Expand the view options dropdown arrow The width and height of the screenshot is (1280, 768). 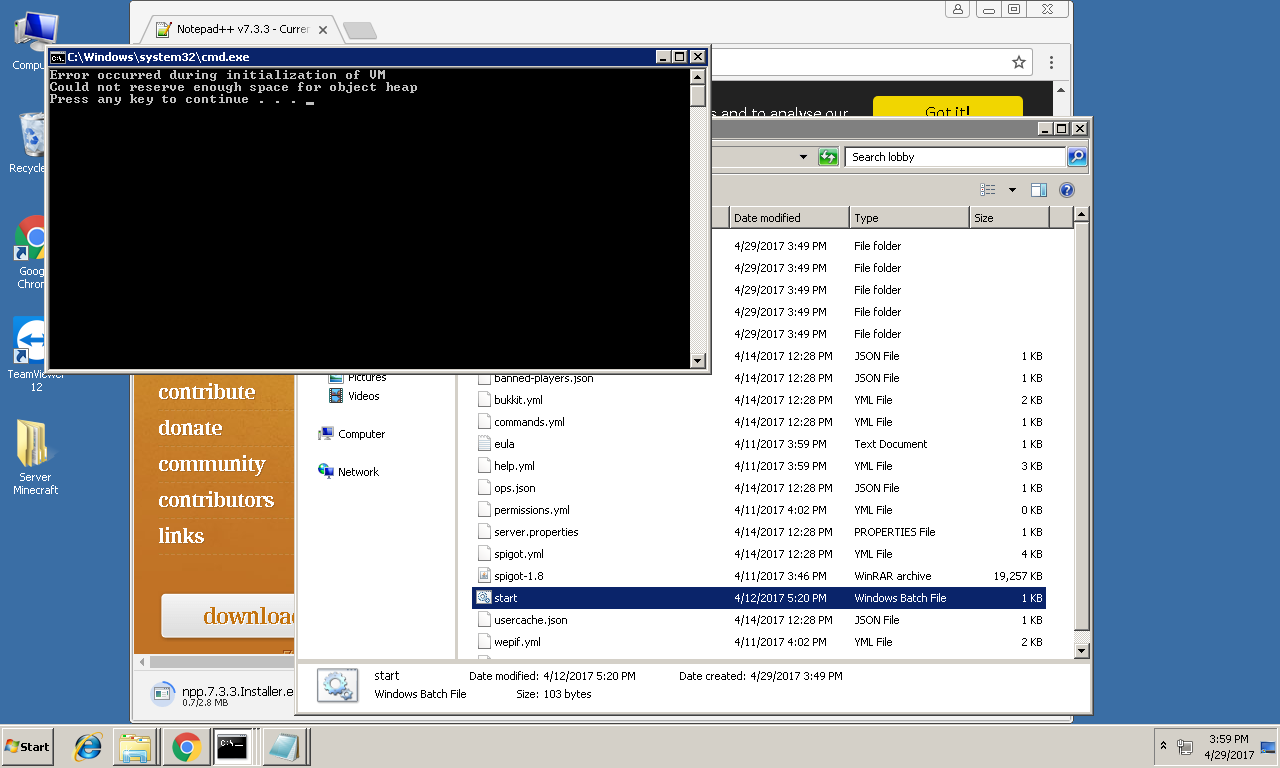[x=1012, y=190]
